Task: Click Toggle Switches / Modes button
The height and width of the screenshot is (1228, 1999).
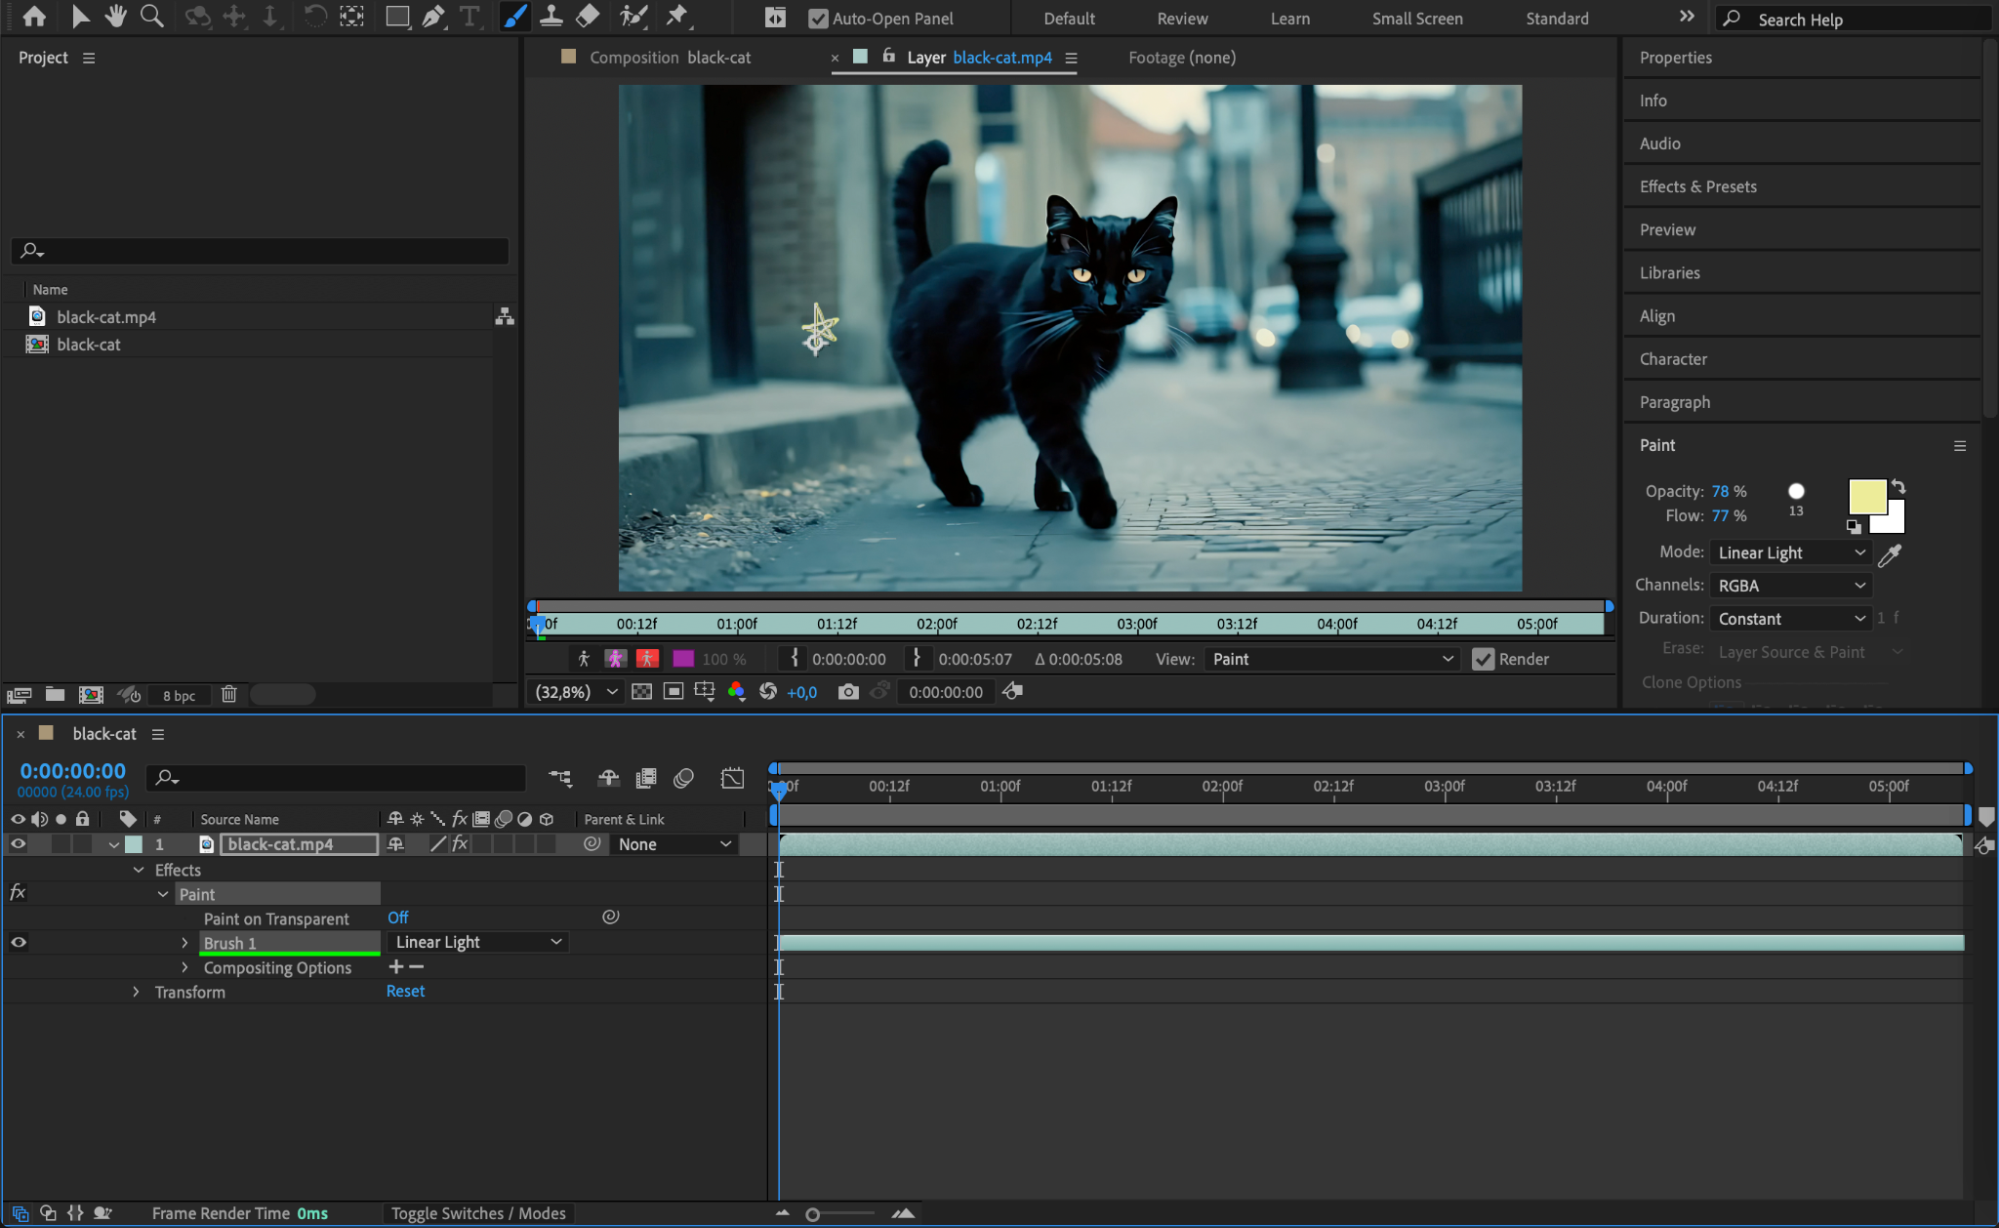Action: [x=478, y=1213]
